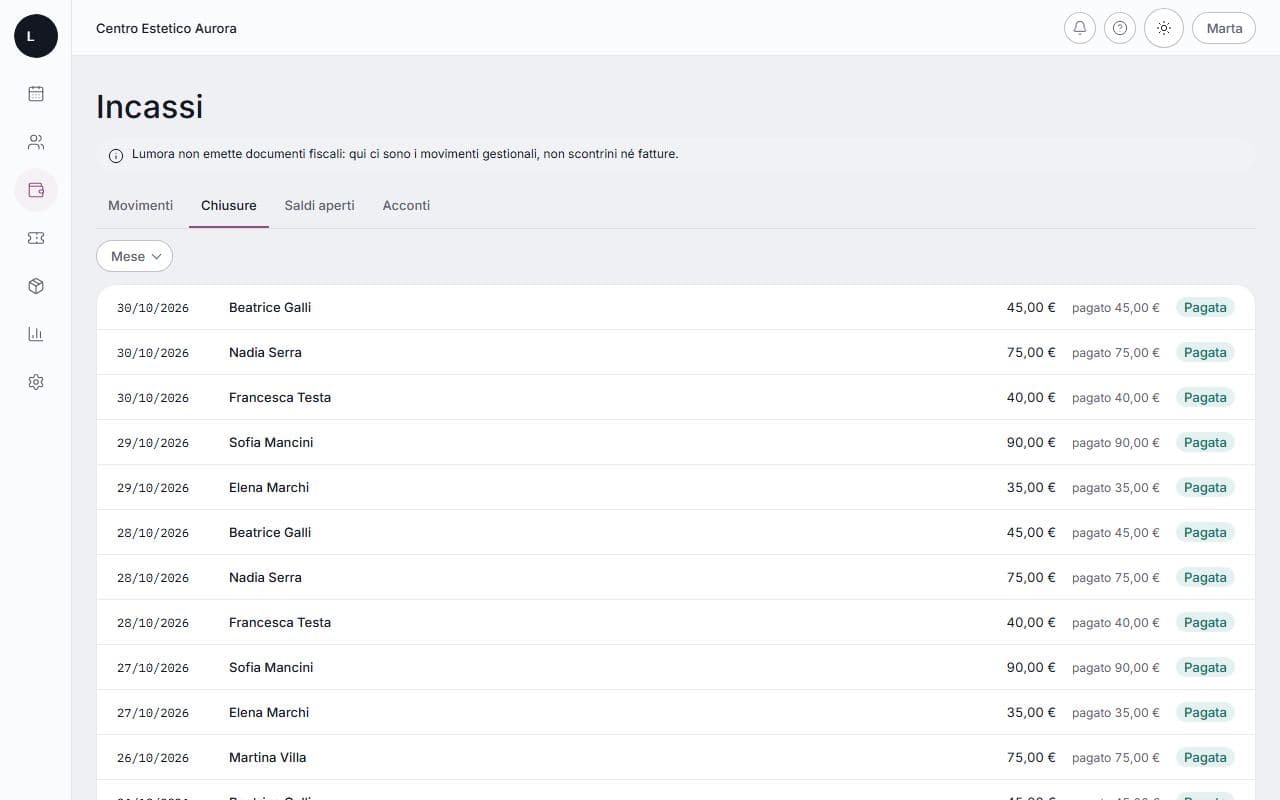1280x800 pixels.
Task: Select Elena Marchi row dated 27/10/2026
Action: click(x=676, y=712)
